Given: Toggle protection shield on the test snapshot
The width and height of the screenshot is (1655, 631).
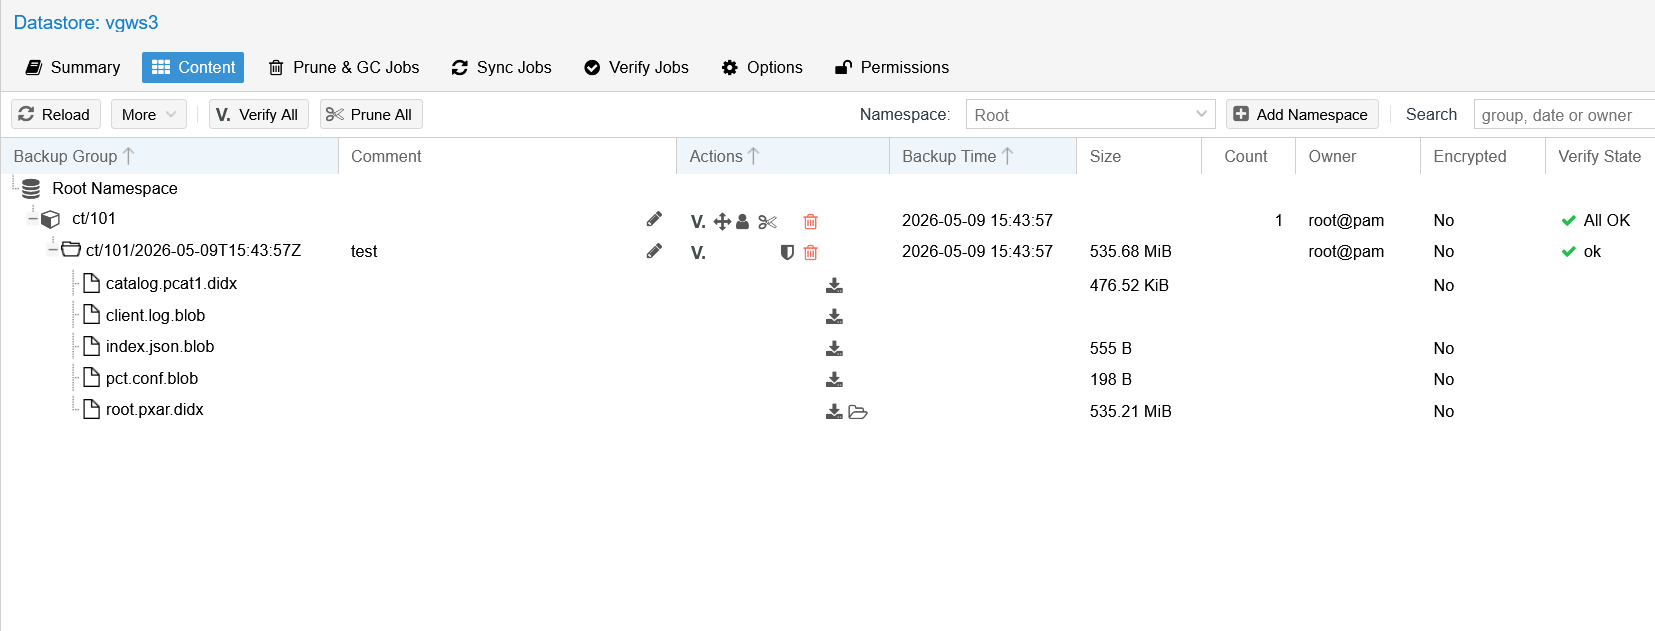Looking at the screenshot, I should [787, 253].
